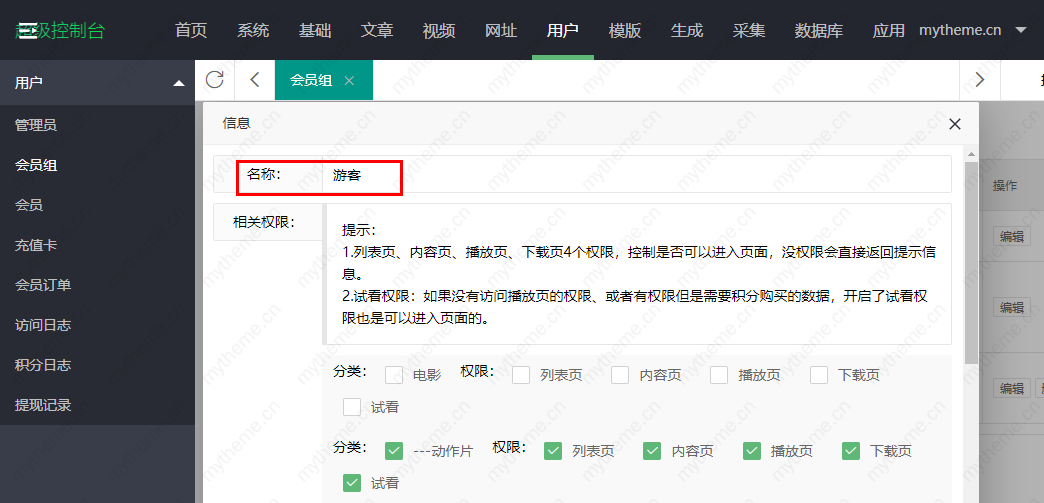Open the 系统 top menu
The height and width of the screenshot is (503, 1044).
click(253, 30)
